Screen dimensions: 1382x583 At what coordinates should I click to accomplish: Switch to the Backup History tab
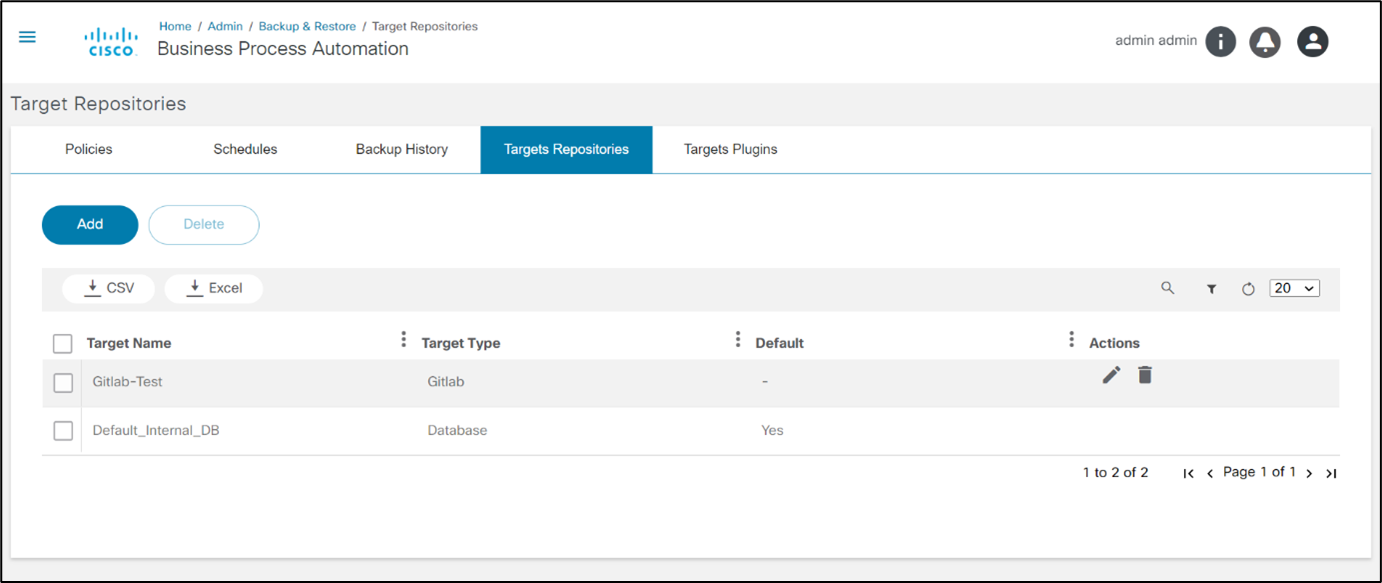point(401,150)
